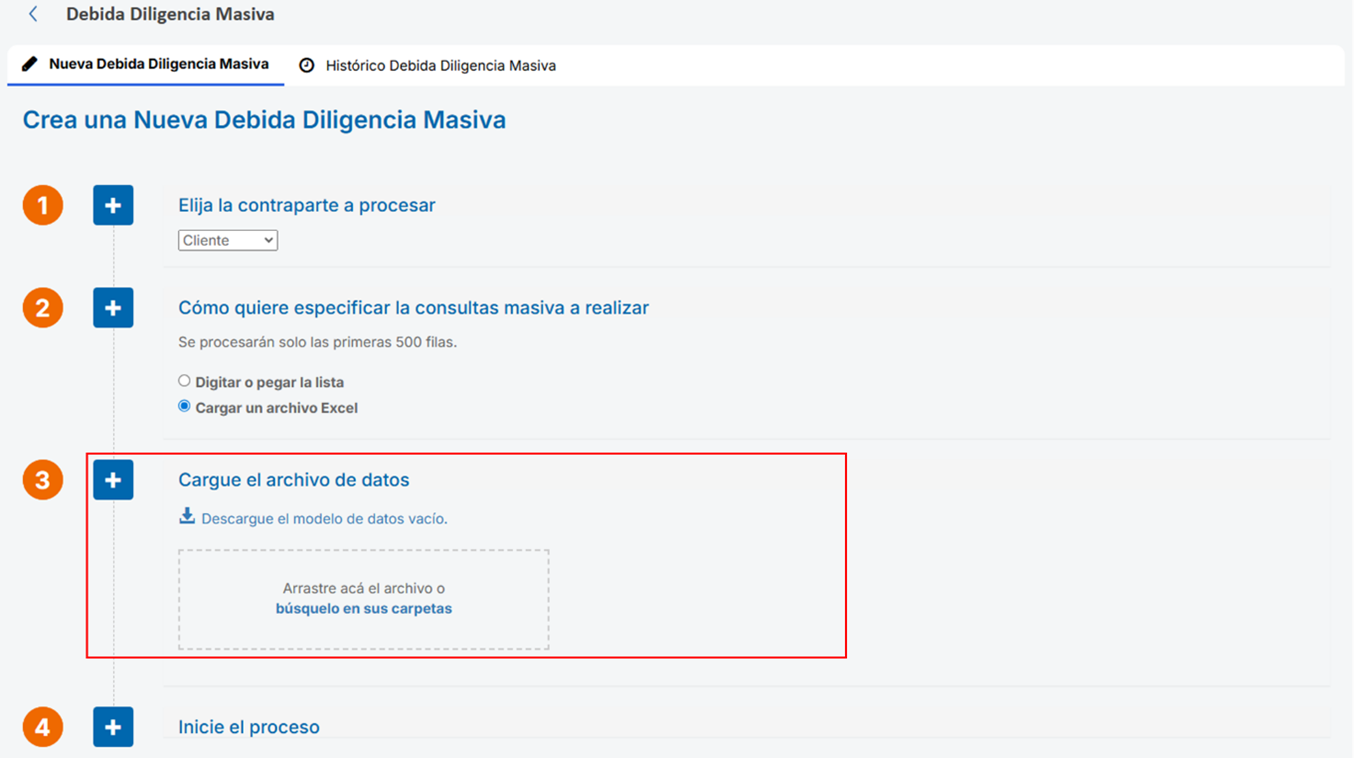Click the download icon before Descargue el modelo
Viewport: 1354px width, 758px height.
point(186,515)
